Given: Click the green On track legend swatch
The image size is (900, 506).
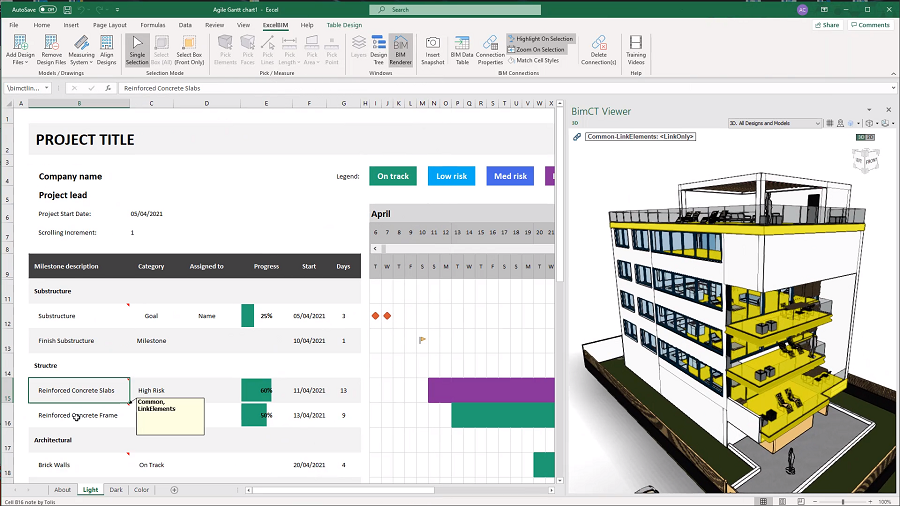Looking at the screenshot, I should [x=393, y=176].
